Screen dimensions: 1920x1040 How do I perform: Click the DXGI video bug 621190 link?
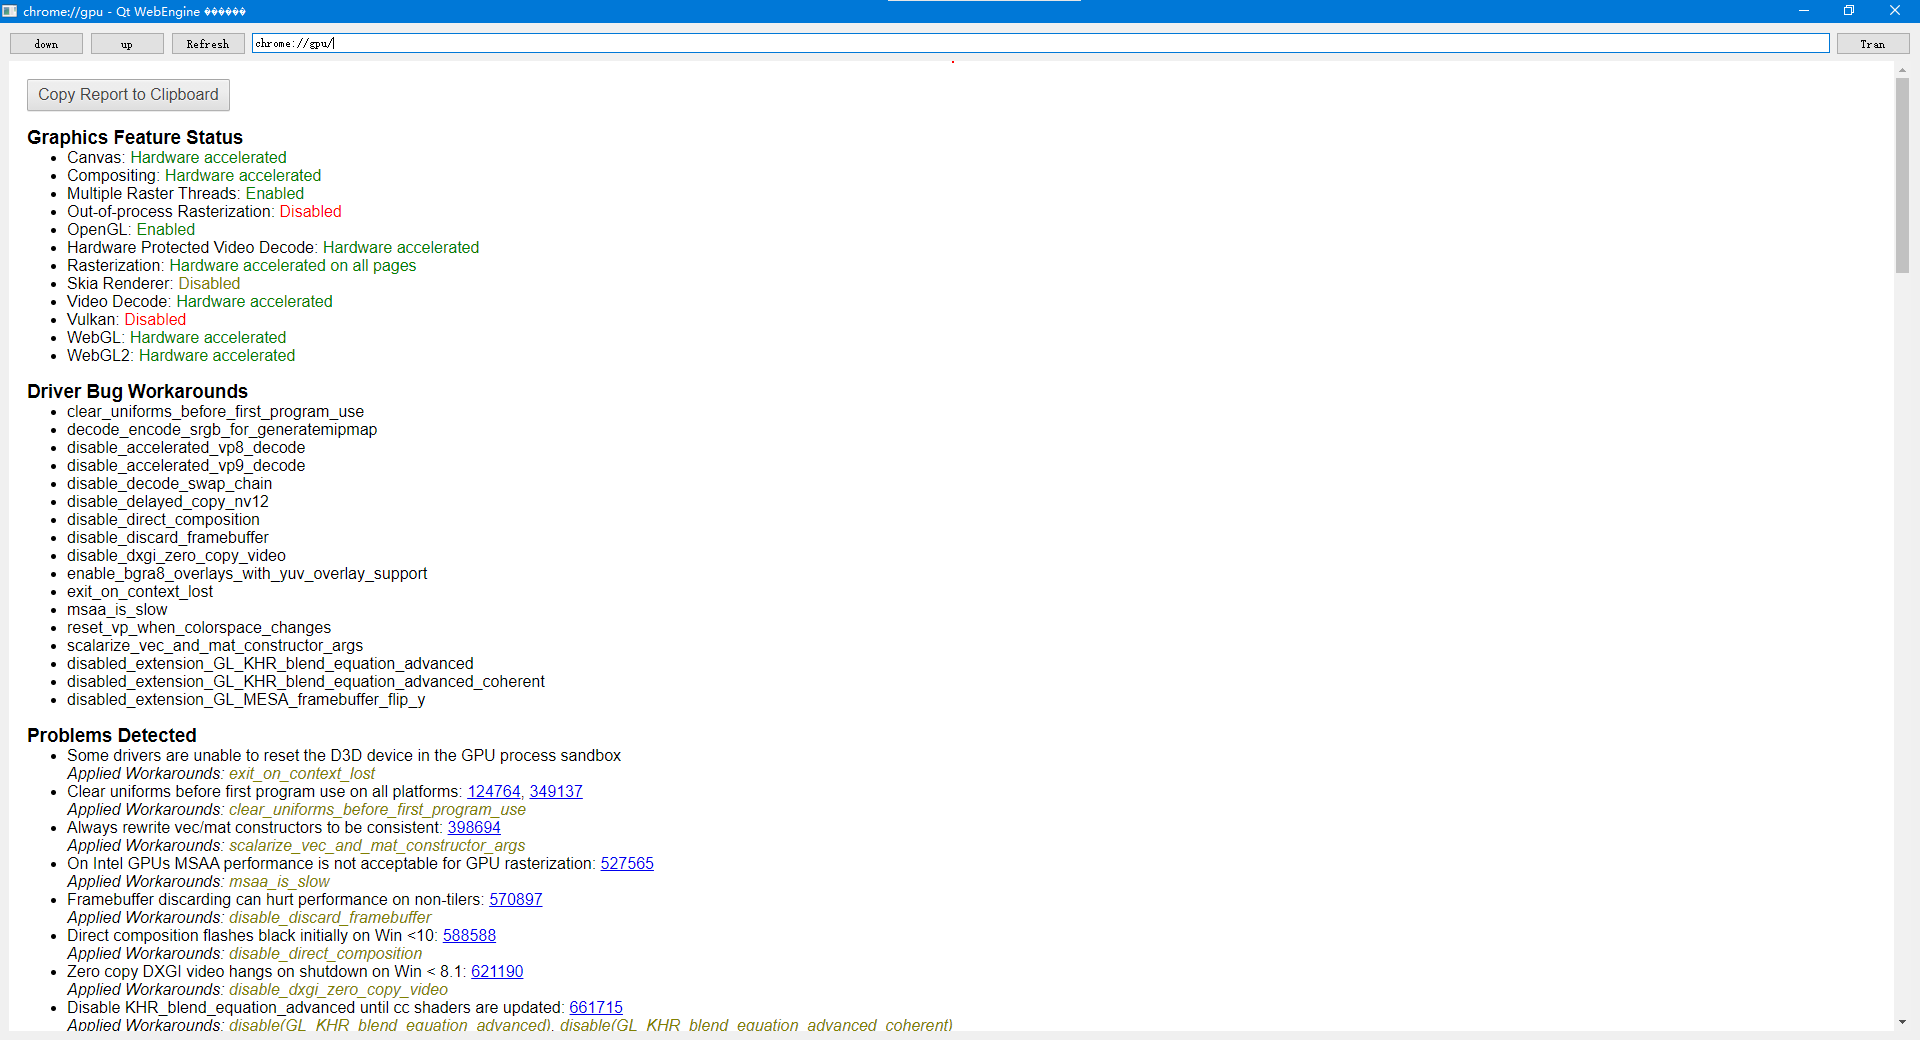497,972
